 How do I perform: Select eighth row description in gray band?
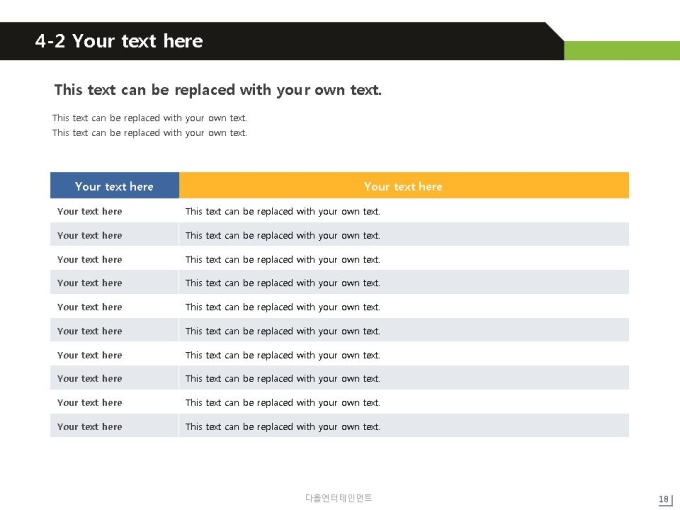pos(283,379)
